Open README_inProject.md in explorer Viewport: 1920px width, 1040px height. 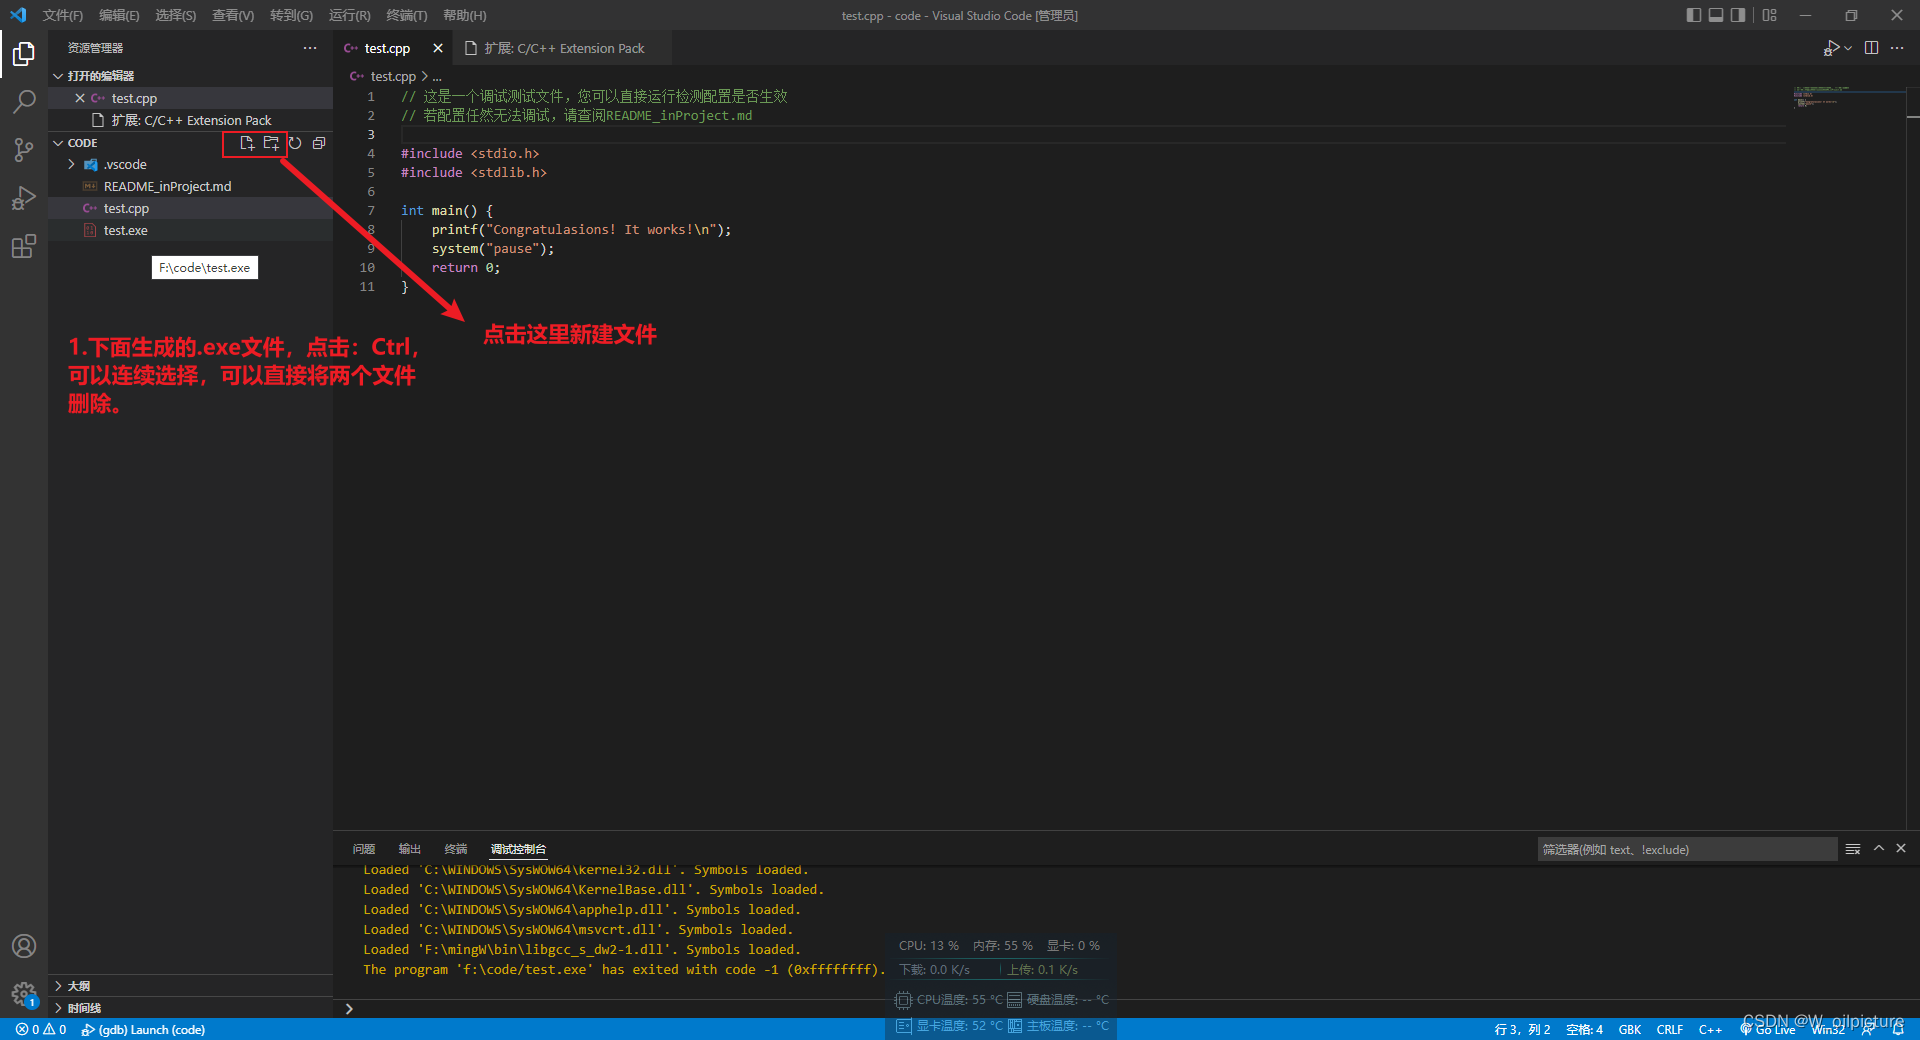(190, 186)
